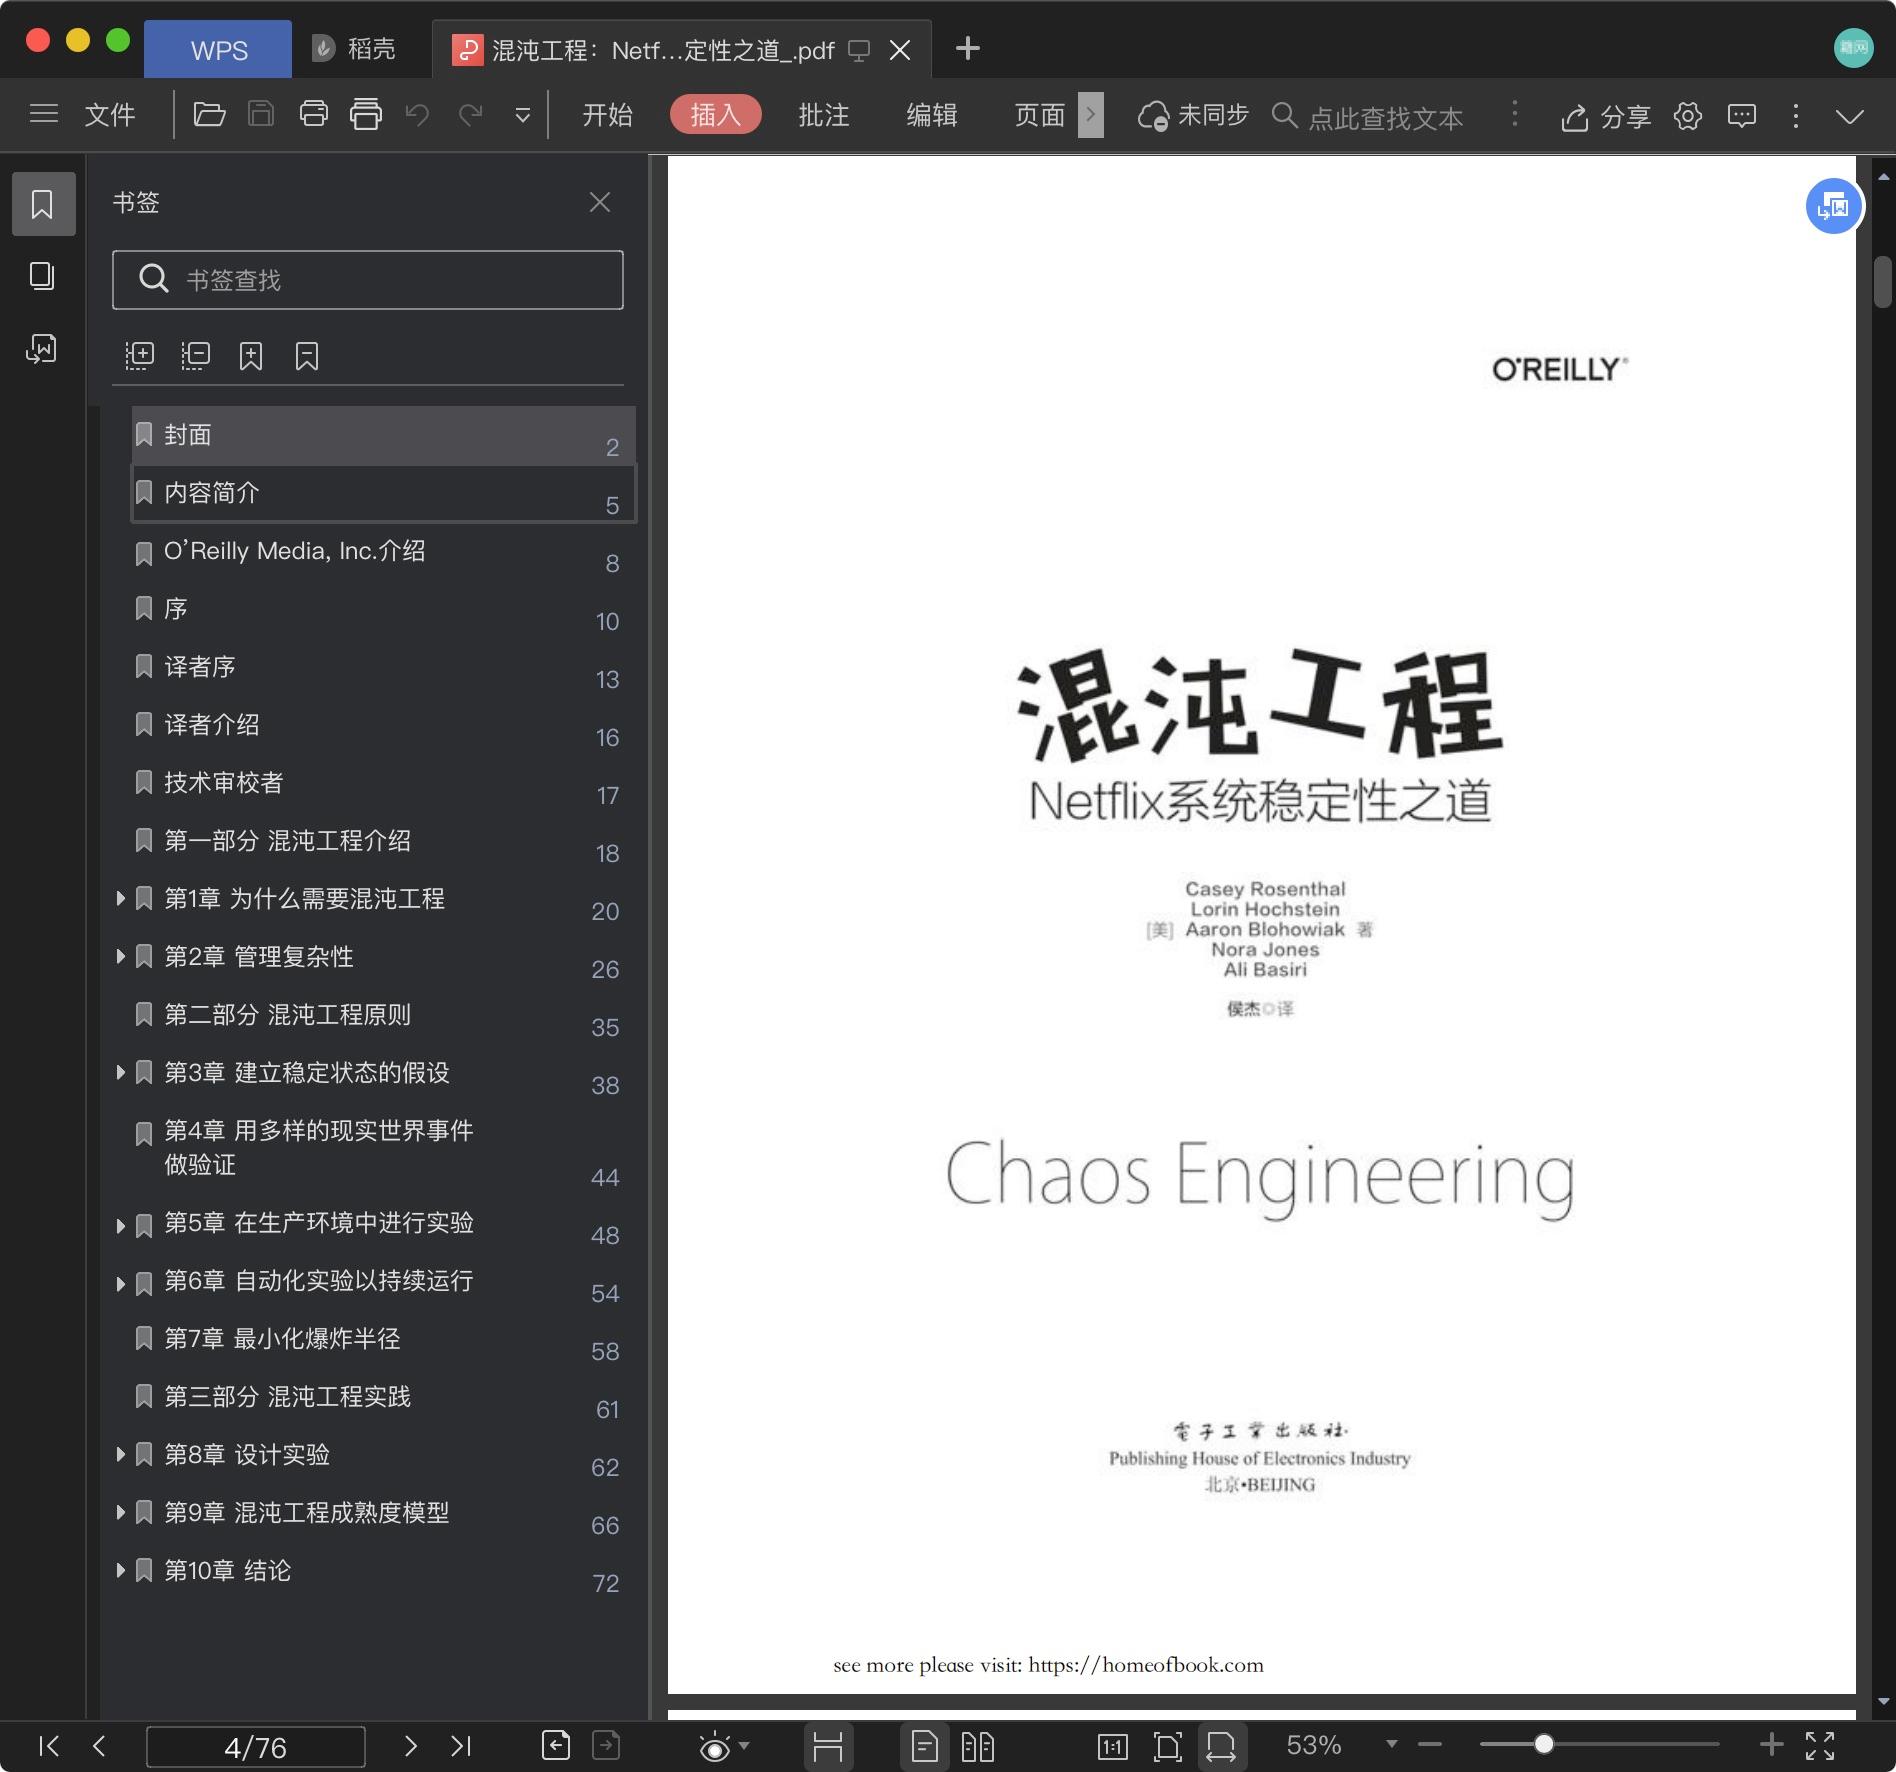Expand the 第9章 混沌工程成熟度模型 bookmark
1896x1772 pixels.
120,1512
